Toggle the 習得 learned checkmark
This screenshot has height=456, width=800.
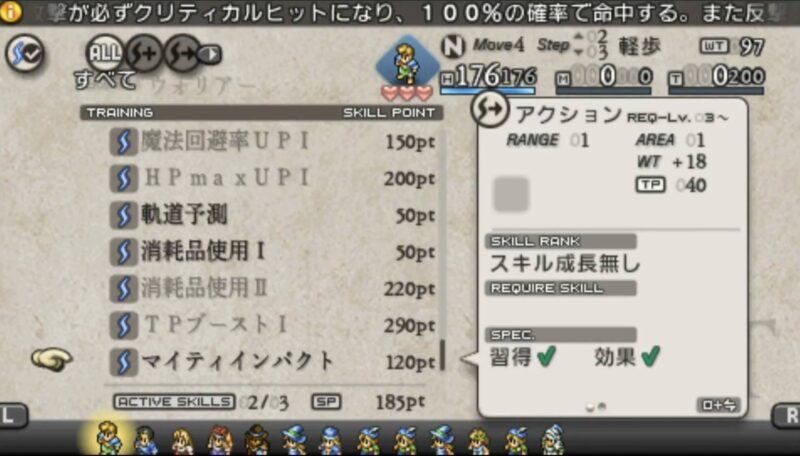pyautogui.click(x=546, y=357)
